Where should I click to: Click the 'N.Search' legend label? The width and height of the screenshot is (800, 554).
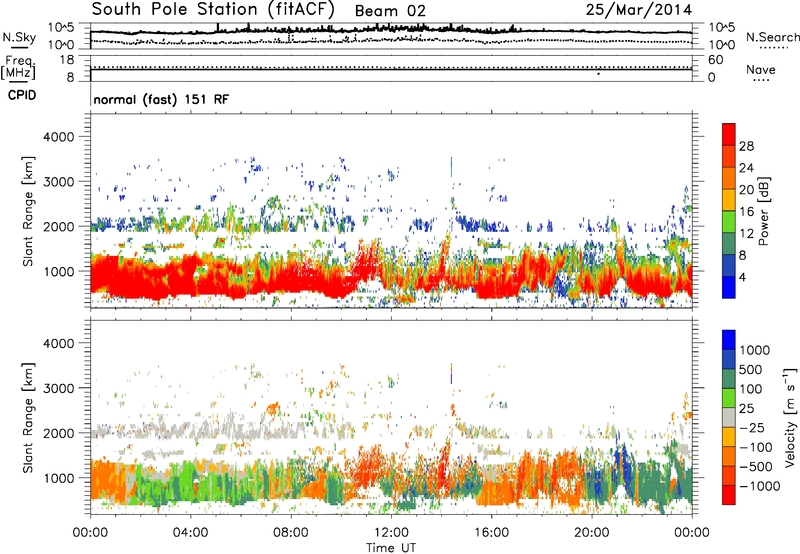(772, 37)
